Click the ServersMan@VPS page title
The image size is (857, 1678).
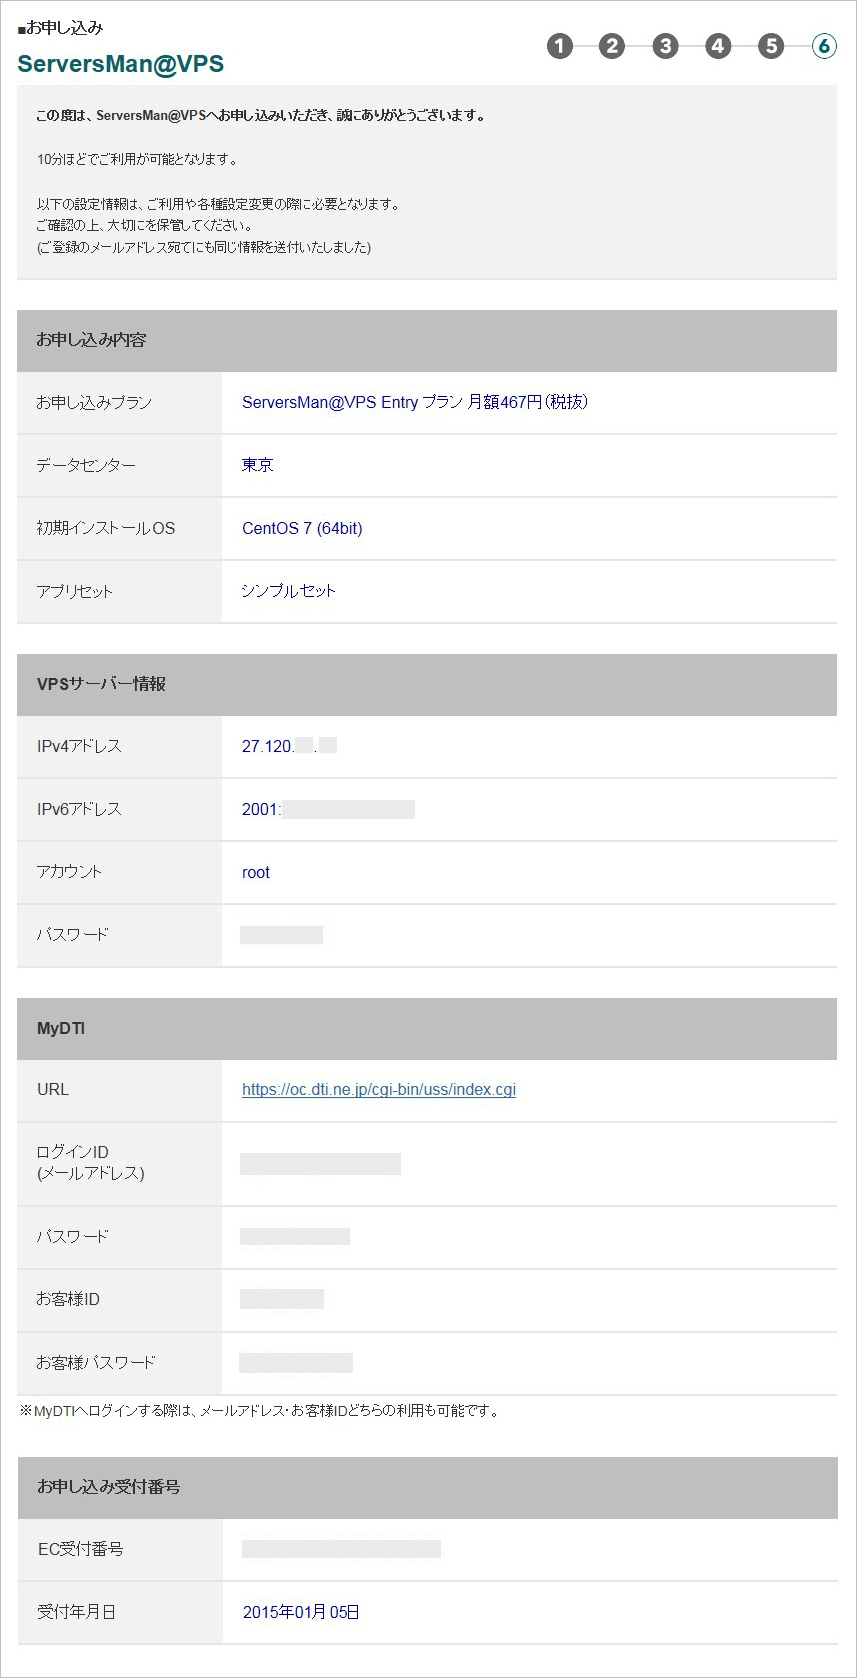pyautogui.click(x=121, y=64)
